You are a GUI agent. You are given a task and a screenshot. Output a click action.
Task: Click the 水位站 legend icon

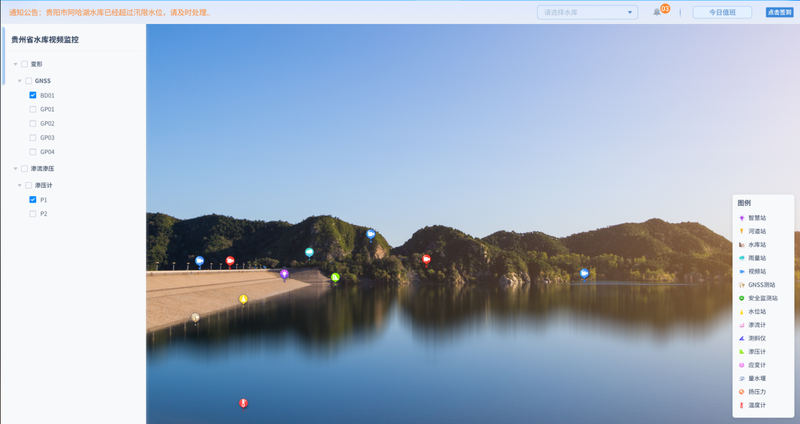click(742, 312)
